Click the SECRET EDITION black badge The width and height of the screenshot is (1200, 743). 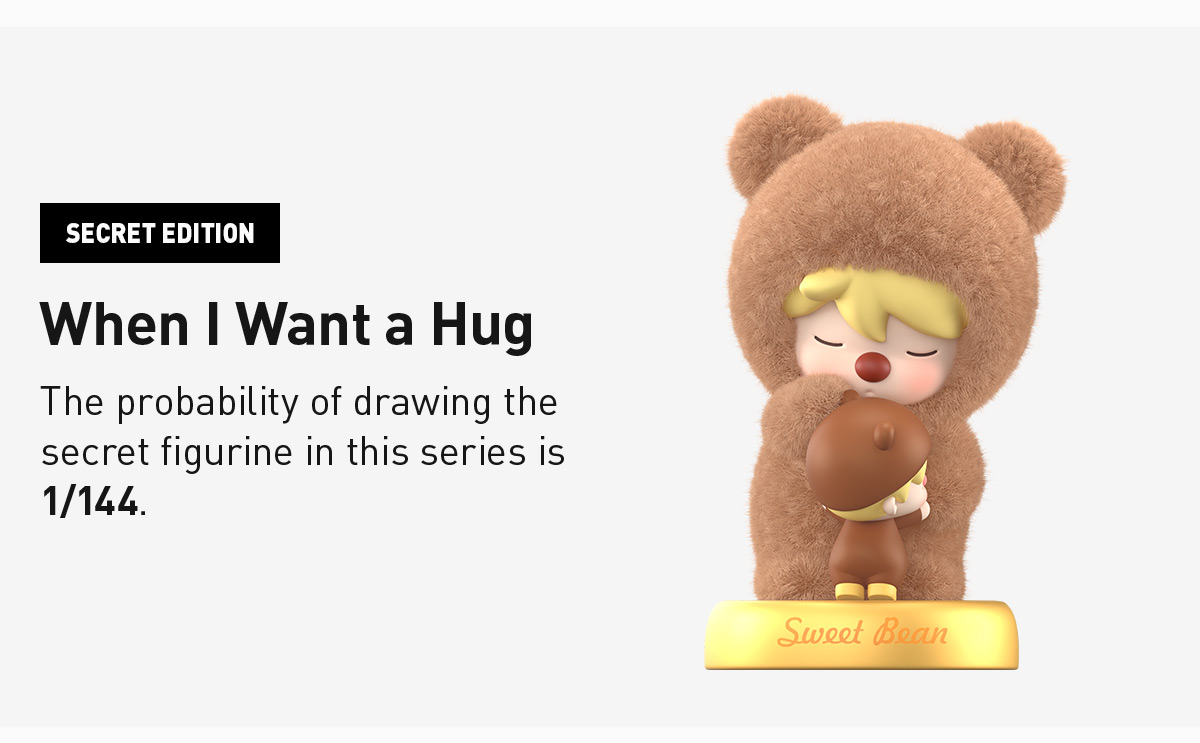point(160,233)
